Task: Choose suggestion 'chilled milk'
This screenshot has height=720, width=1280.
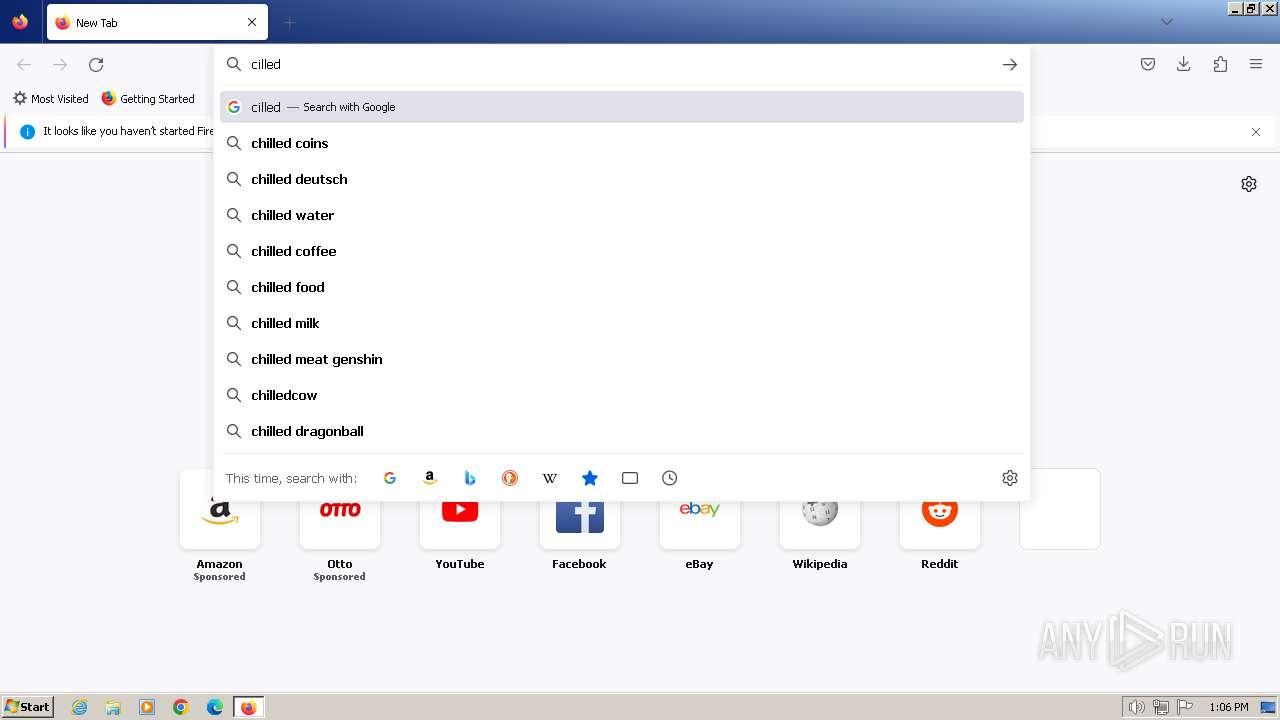Action: pyautogui.click(x=622, y=323)
